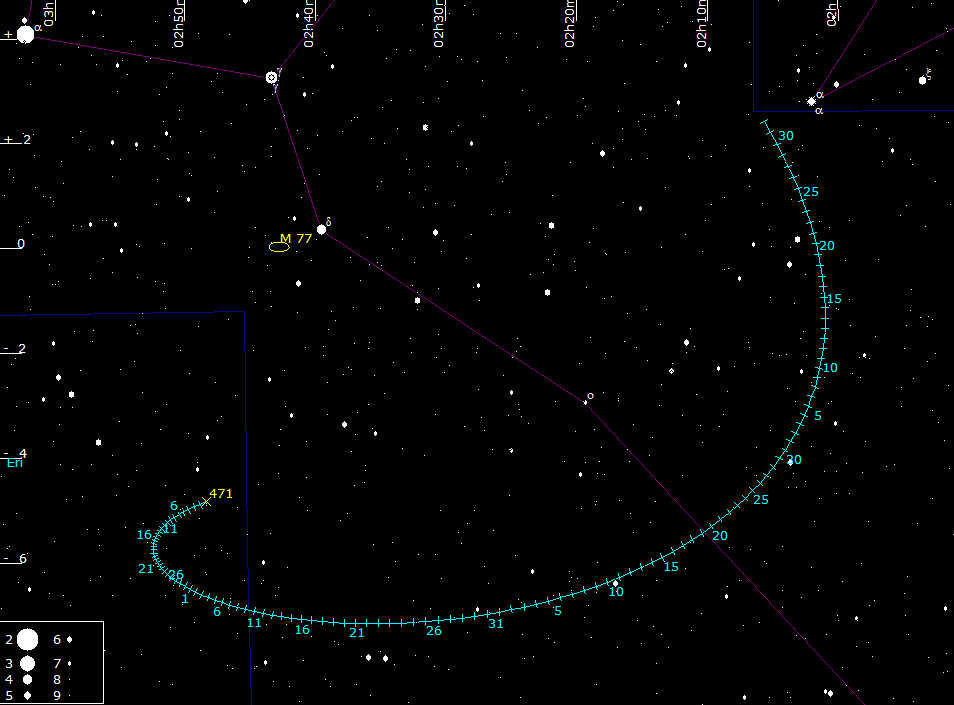Click the 02h50m right ascension label
The height and width of the screenshot is (705, 954).
pyautogui.click(x=179, y=24)
